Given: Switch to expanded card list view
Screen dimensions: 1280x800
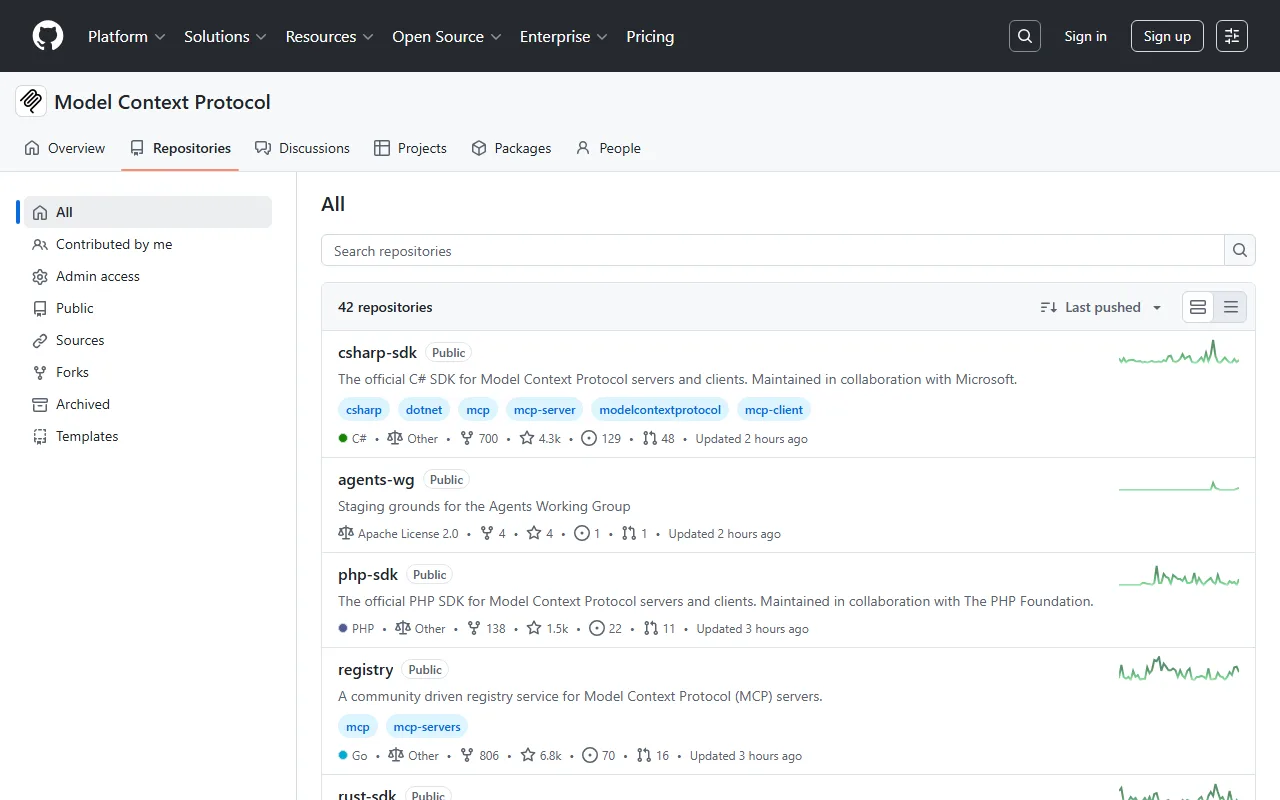Looking at the screenshot, I should tap(1198, 307).
